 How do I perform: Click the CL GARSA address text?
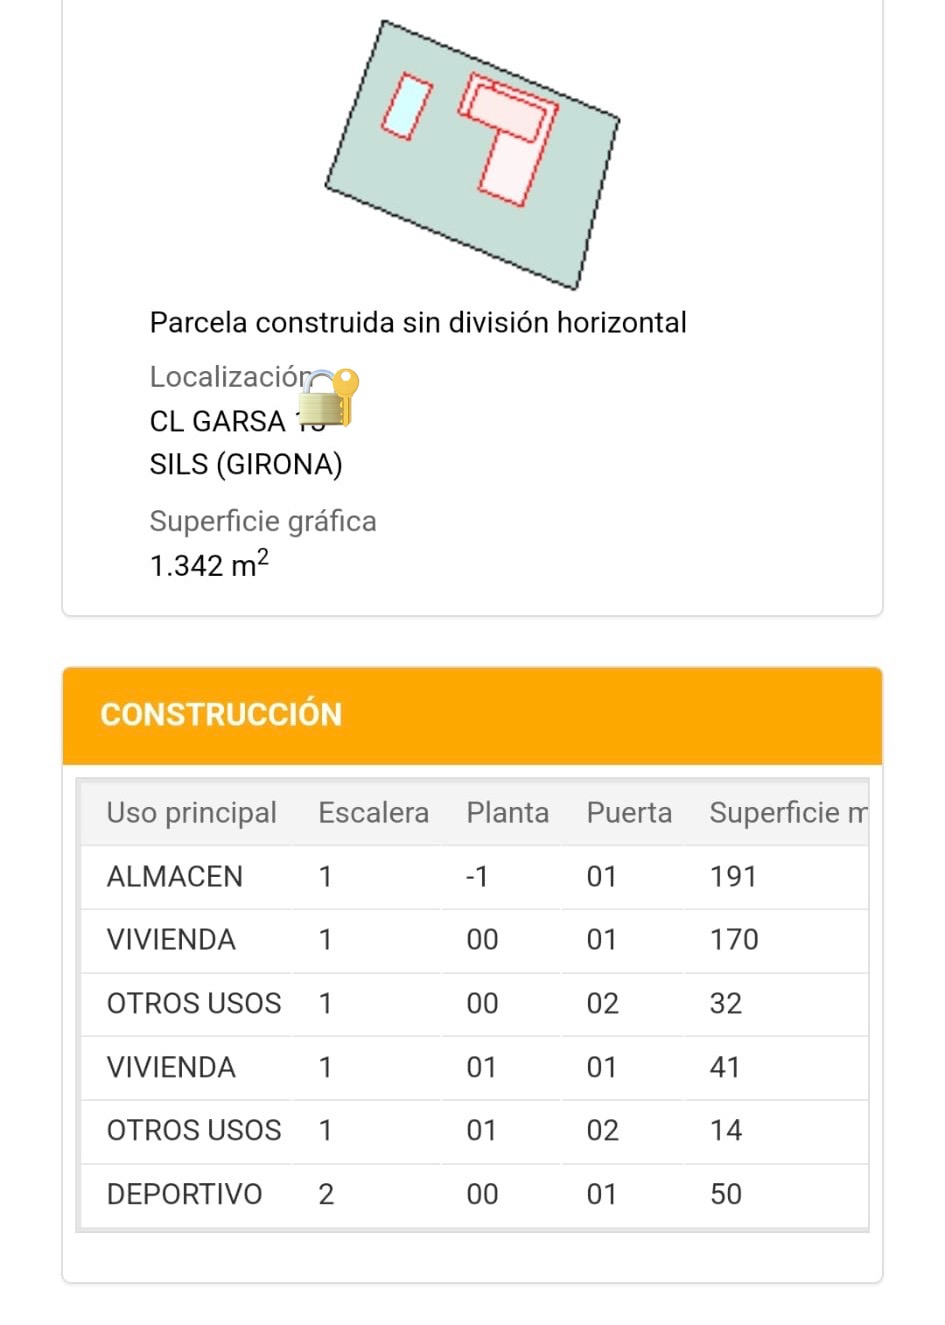tap(218, 422)
